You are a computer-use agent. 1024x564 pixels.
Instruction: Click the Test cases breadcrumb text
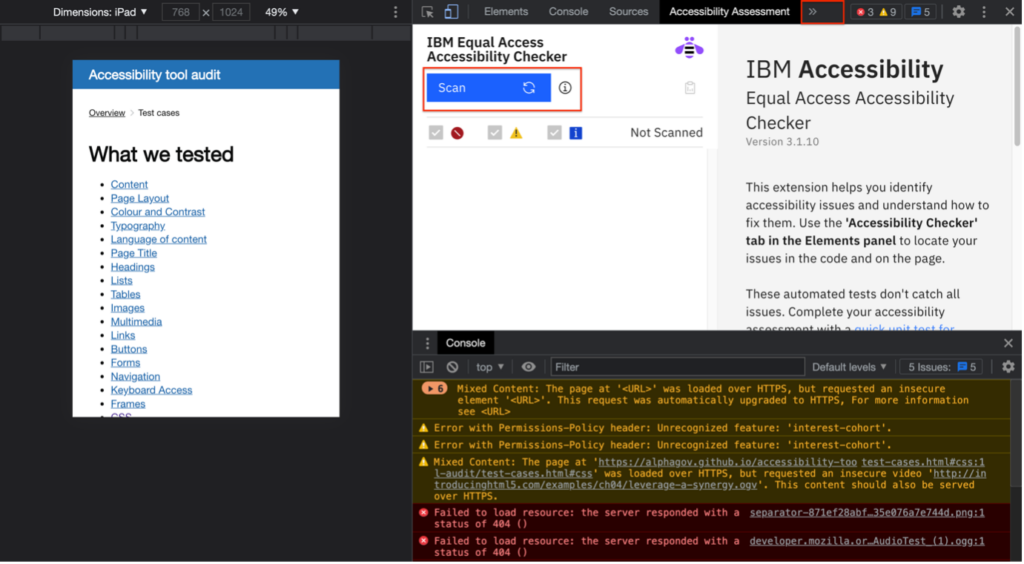coord(158,113)
